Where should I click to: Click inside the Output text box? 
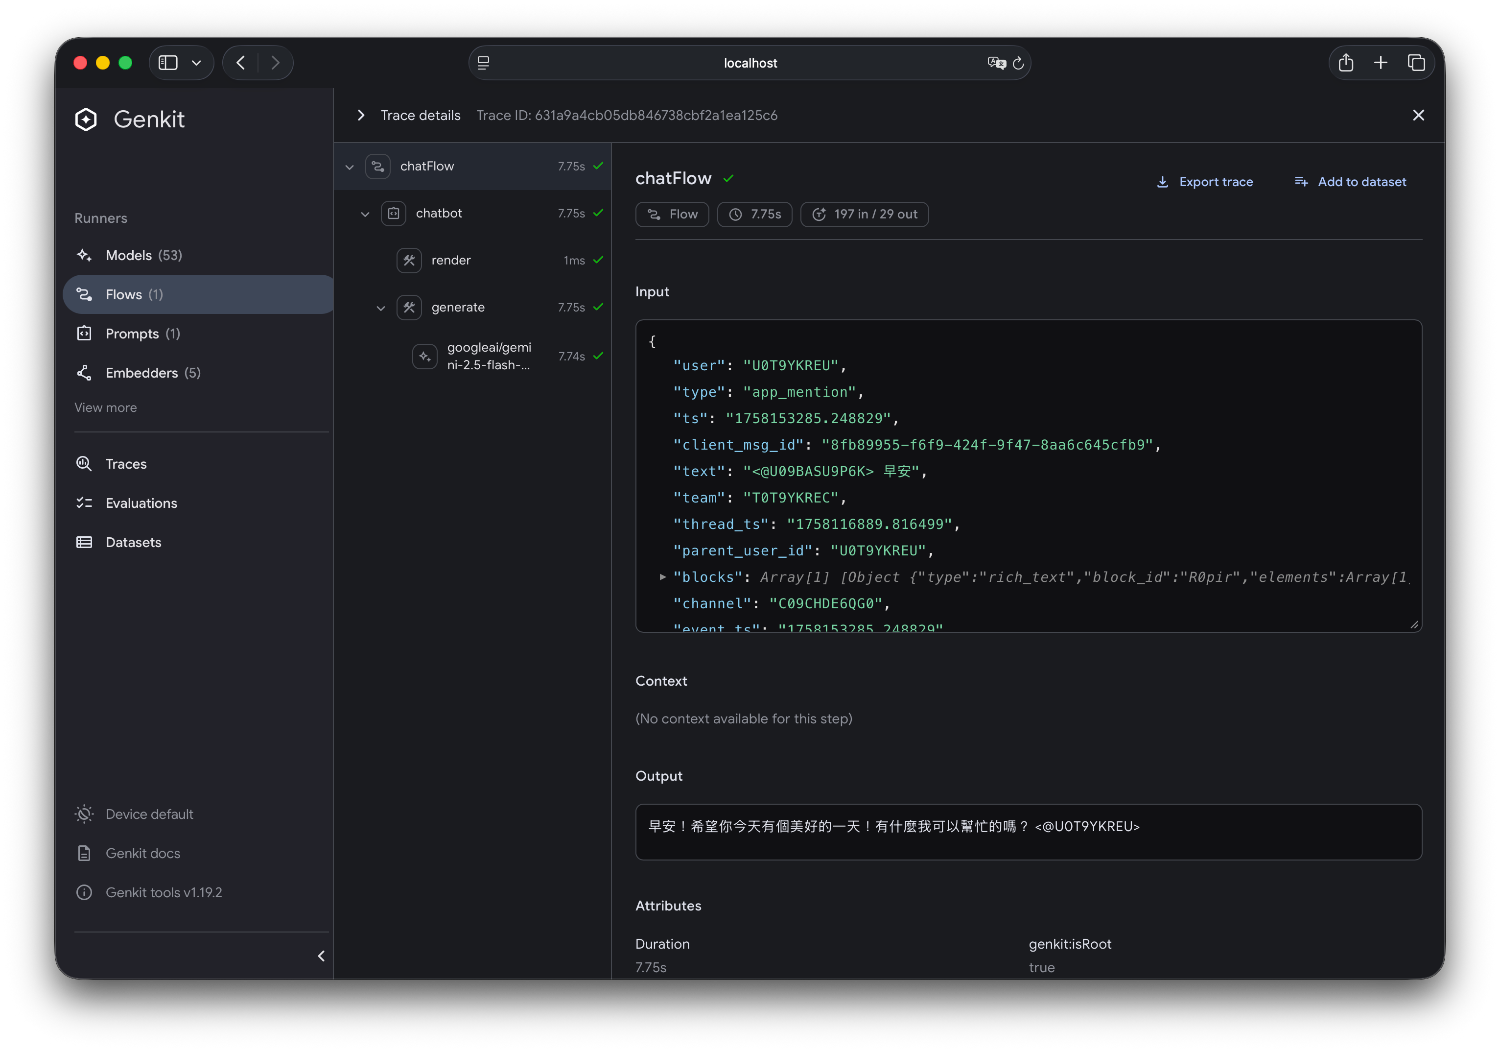coord(1028,832)
